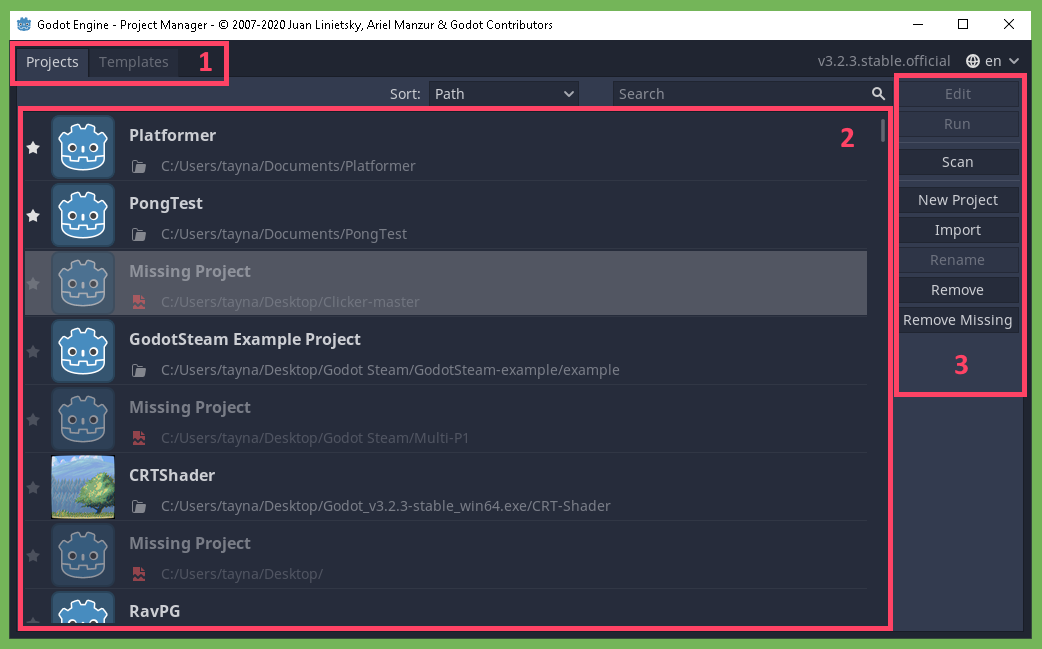Image resolution: width=1042 pixels, height=649 pixels.
Task: Toggle favorite star for Desktop missing project
Action: coord(33,555)
